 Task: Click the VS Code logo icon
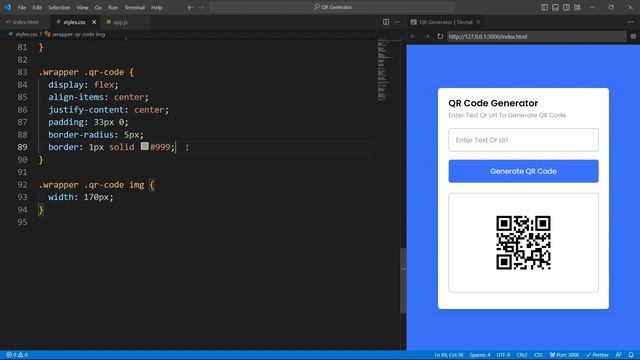[x=7, y=7]
